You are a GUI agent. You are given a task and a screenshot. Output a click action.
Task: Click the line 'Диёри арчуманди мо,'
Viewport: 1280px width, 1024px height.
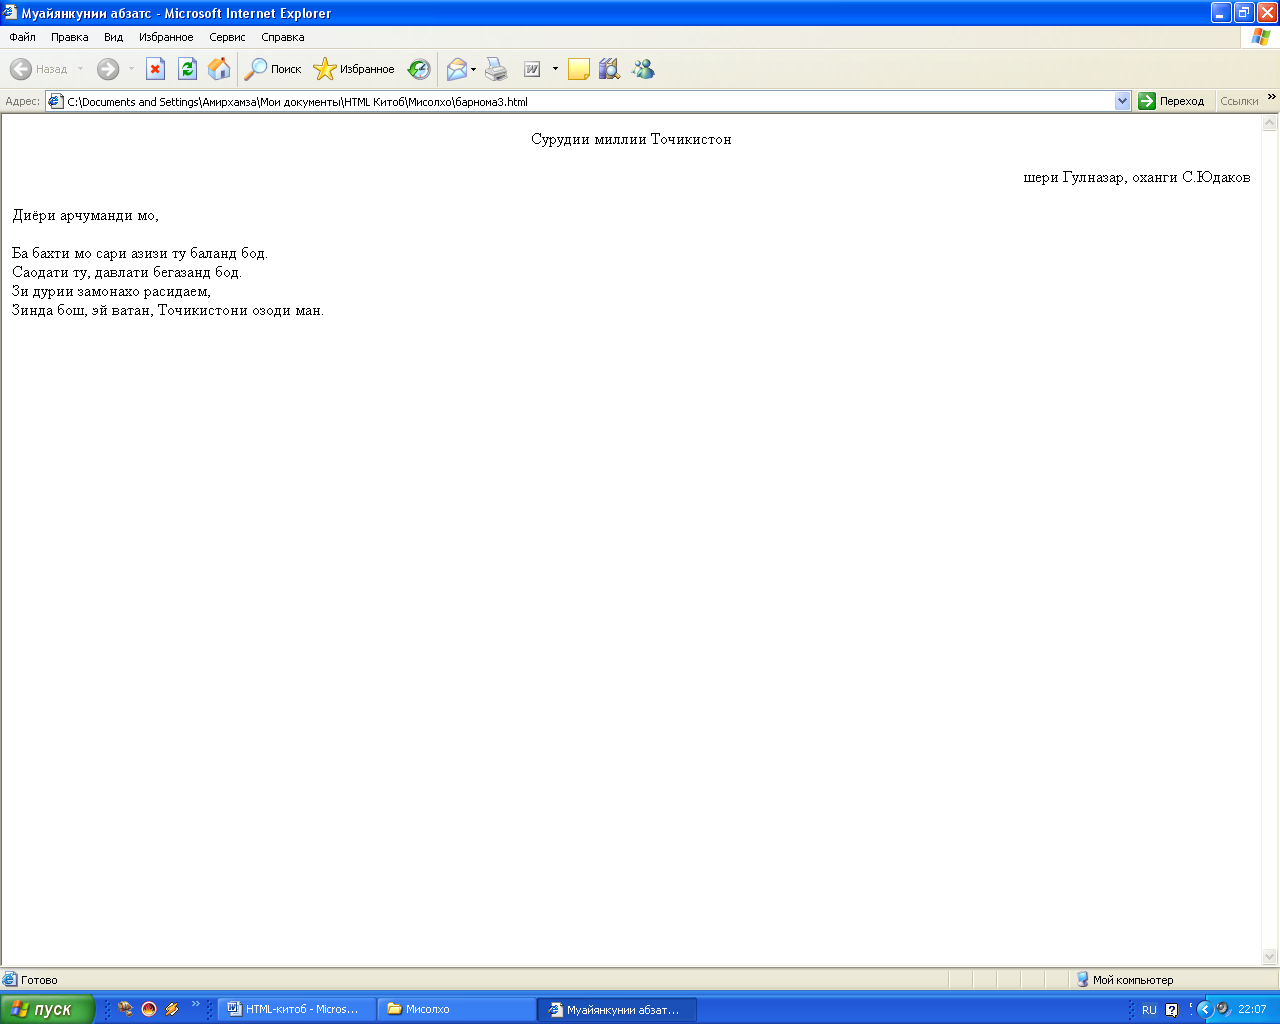click(x=85, y=215)
